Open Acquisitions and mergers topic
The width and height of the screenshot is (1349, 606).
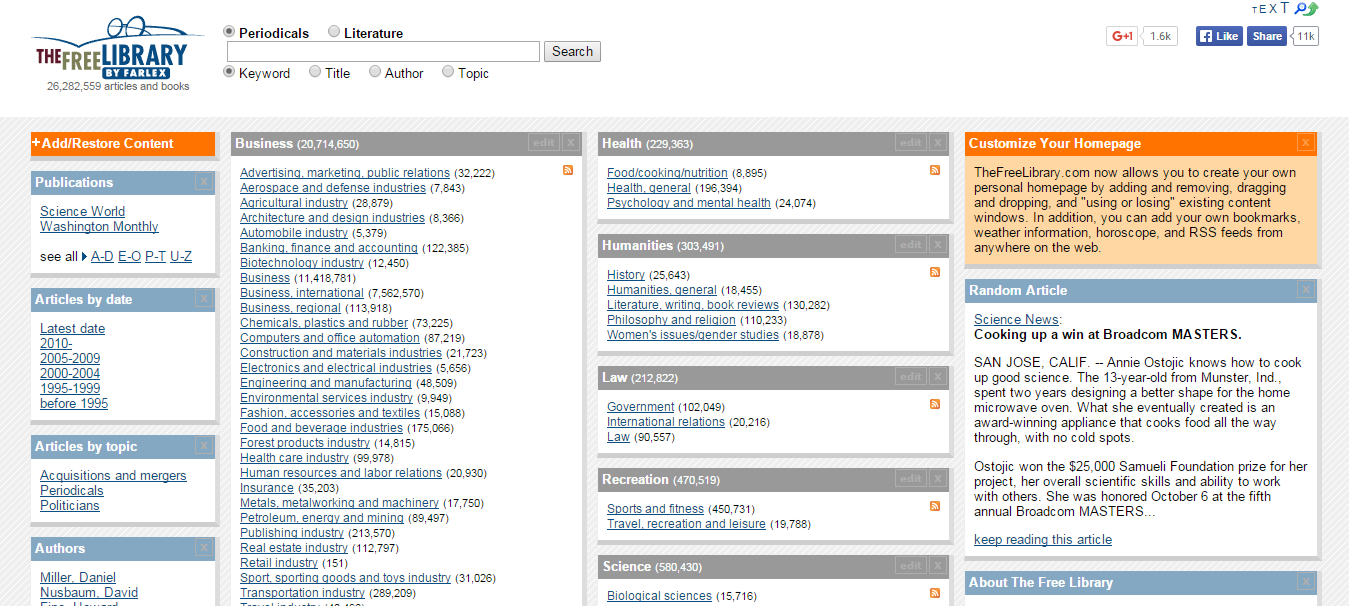click(x=113, y=476)
